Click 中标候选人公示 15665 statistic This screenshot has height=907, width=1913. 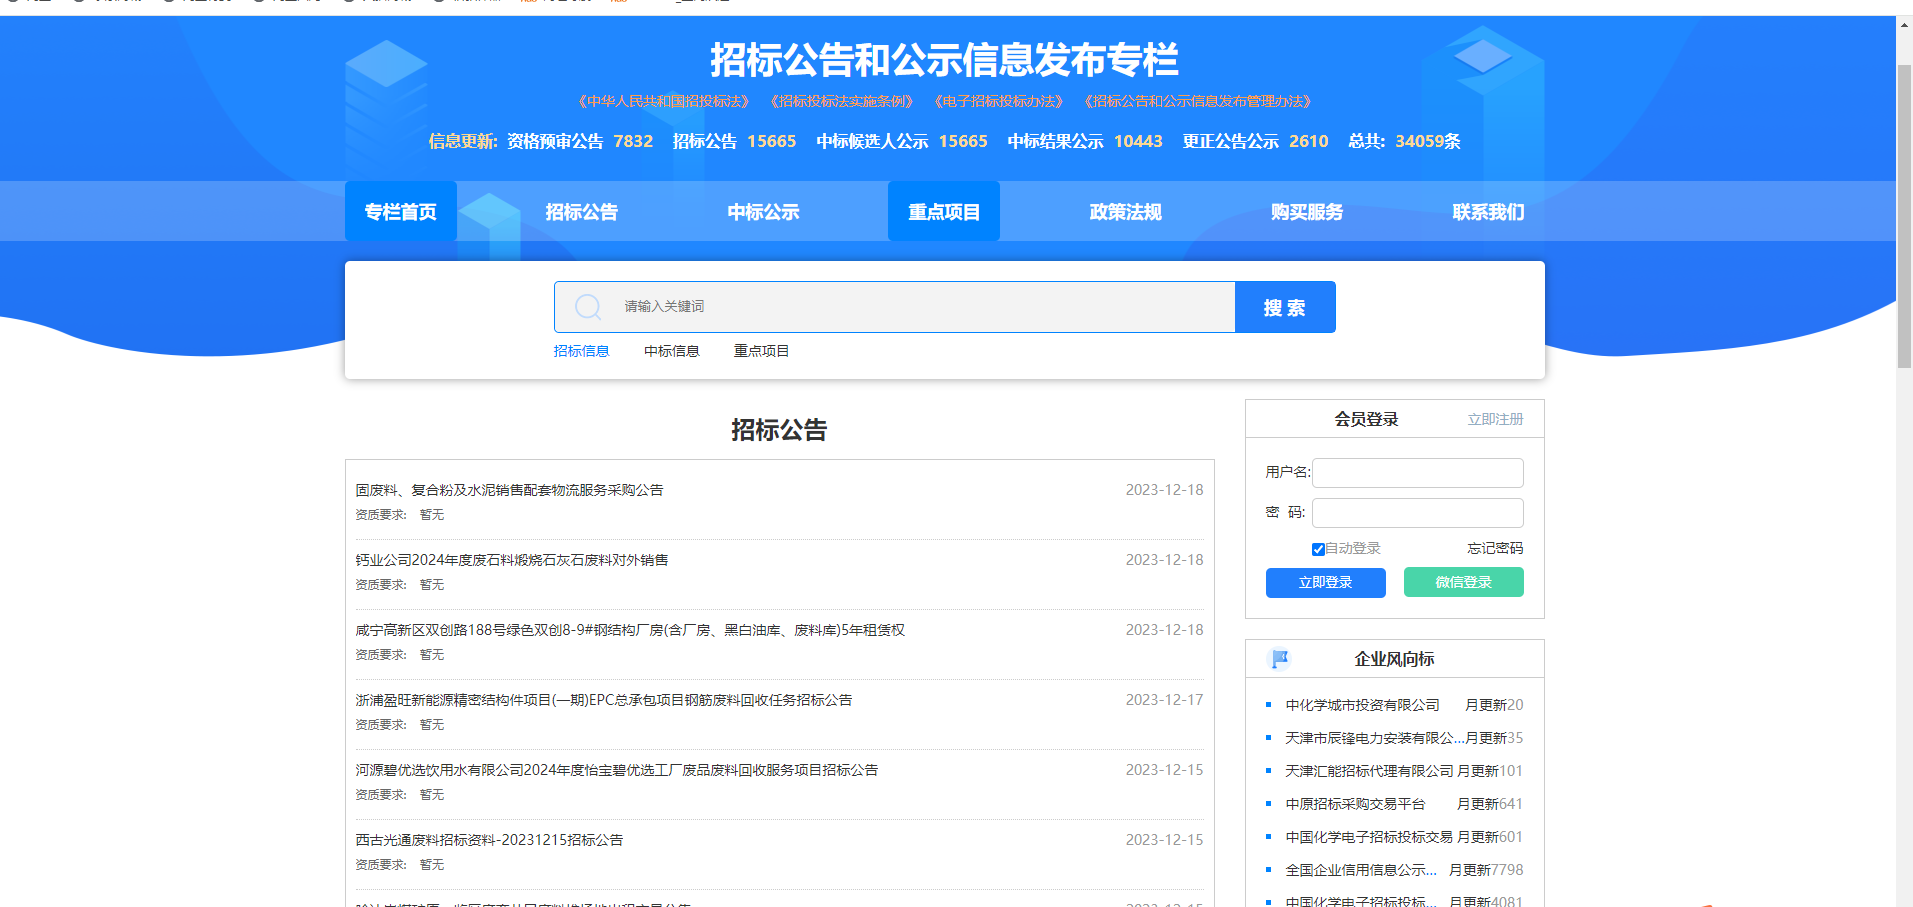pos(902,141)
